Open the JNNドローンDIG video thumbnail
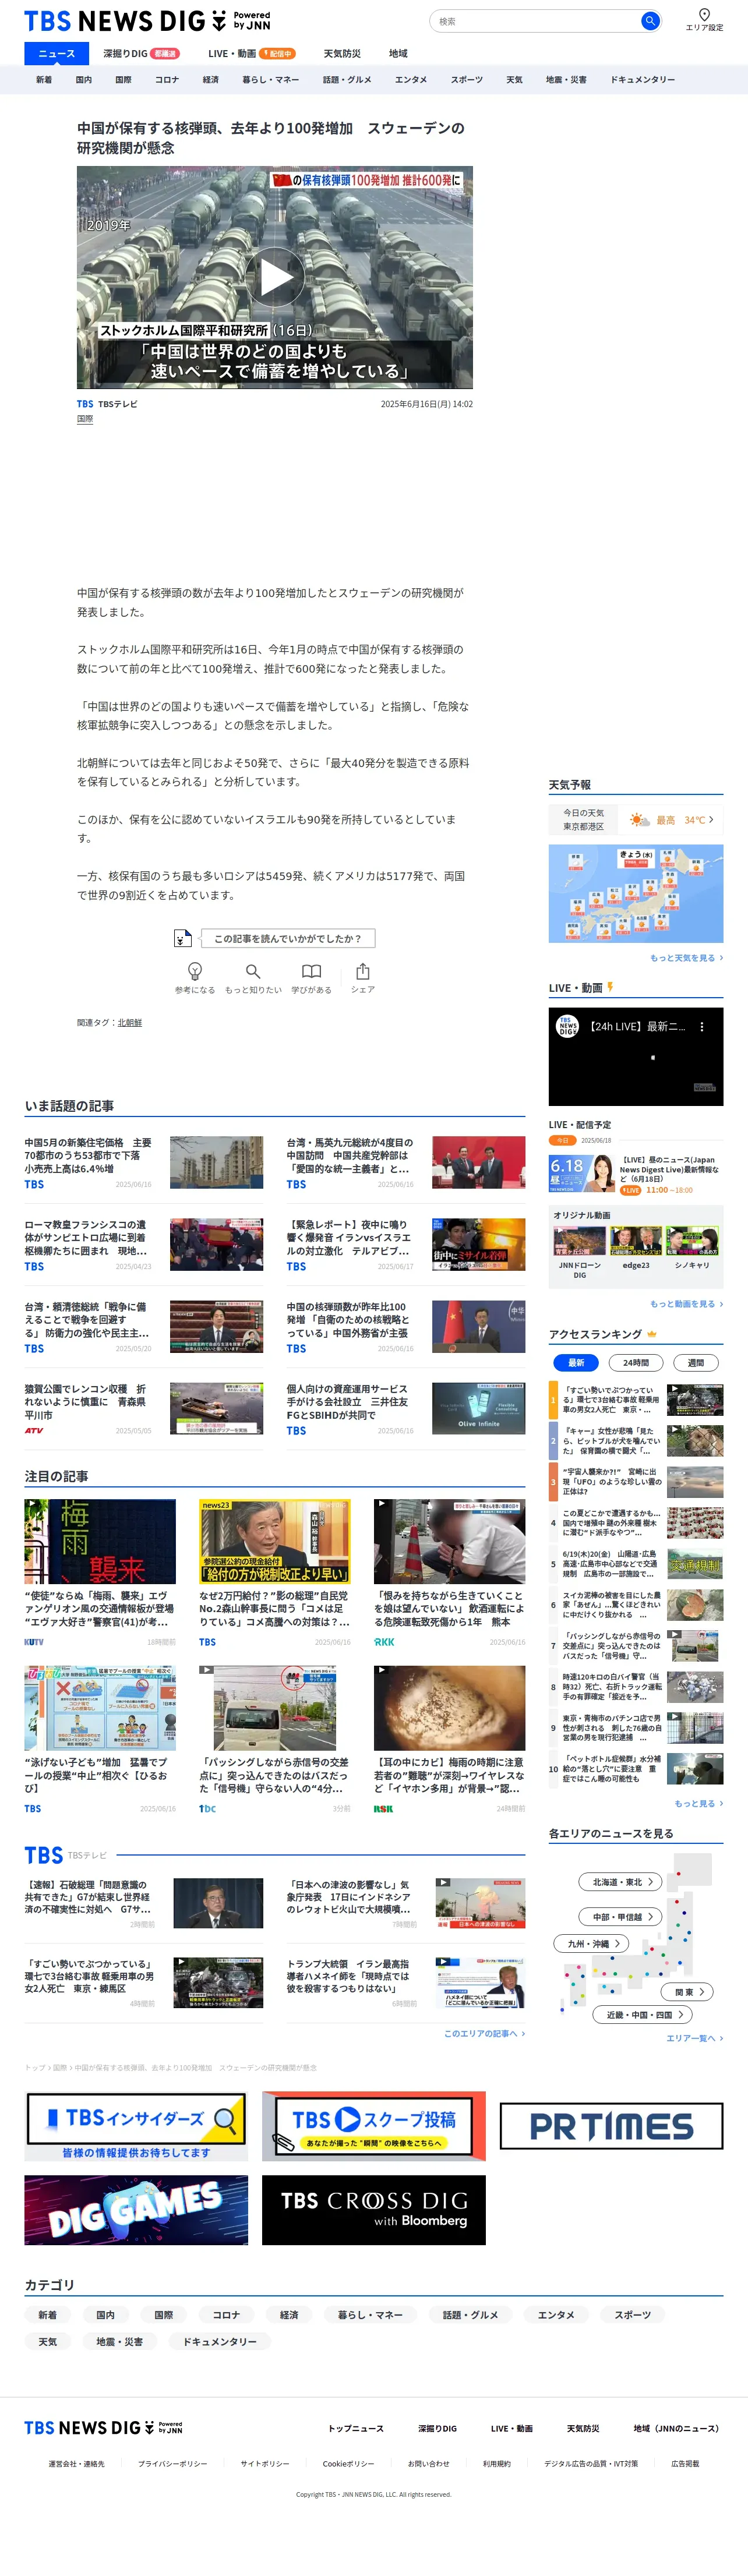Screen dimensions: 748x2576 coord(580,1241)
